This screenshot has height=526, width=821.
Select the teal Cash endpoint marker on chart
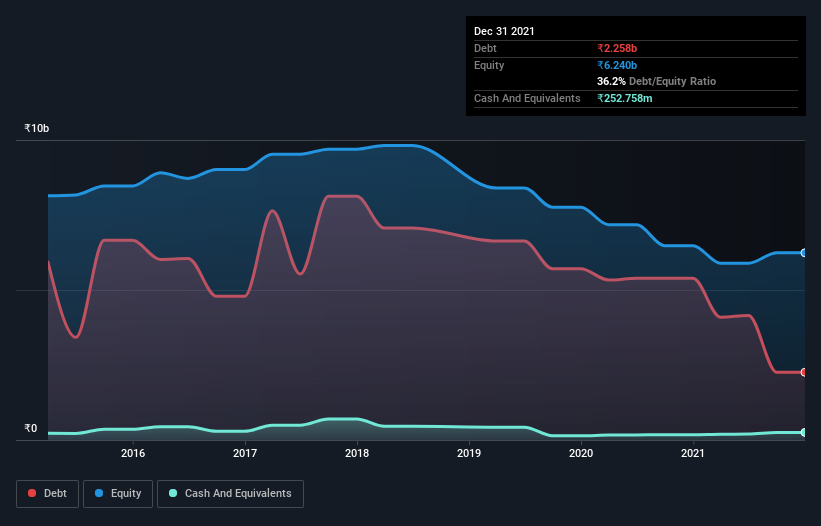[x=804, y=432]
